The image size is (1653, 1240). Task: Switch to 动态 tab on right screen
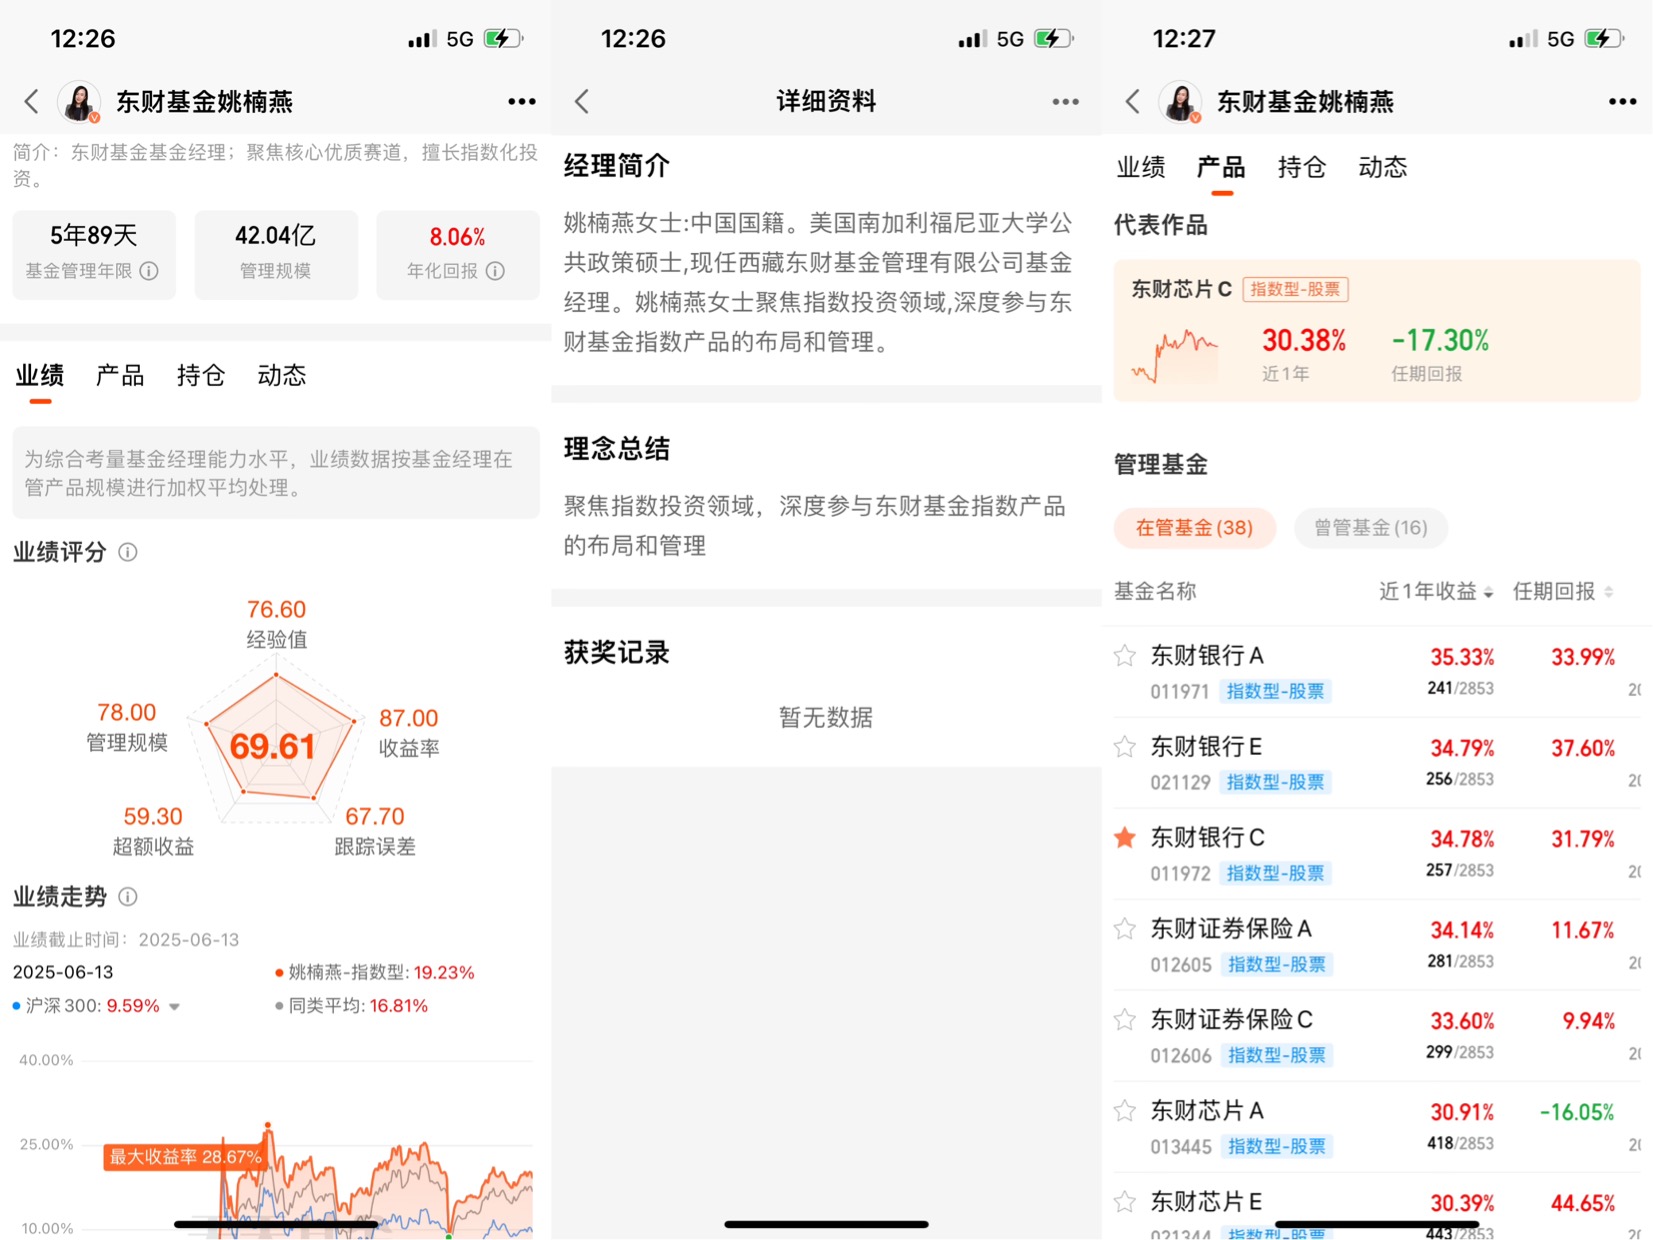pos(1383,167)
